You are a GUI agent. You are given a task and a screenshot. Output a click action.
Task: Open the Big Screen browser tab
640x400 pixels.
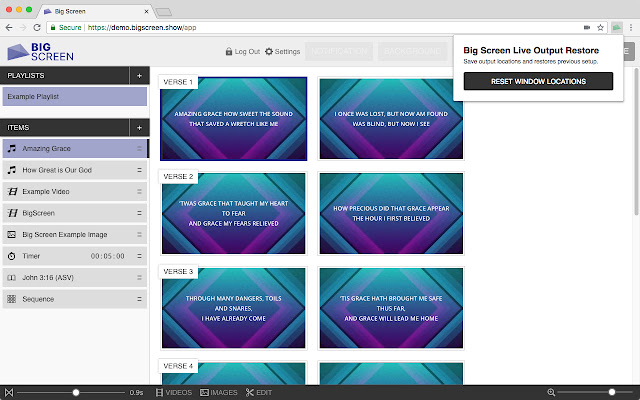(96, 11)
